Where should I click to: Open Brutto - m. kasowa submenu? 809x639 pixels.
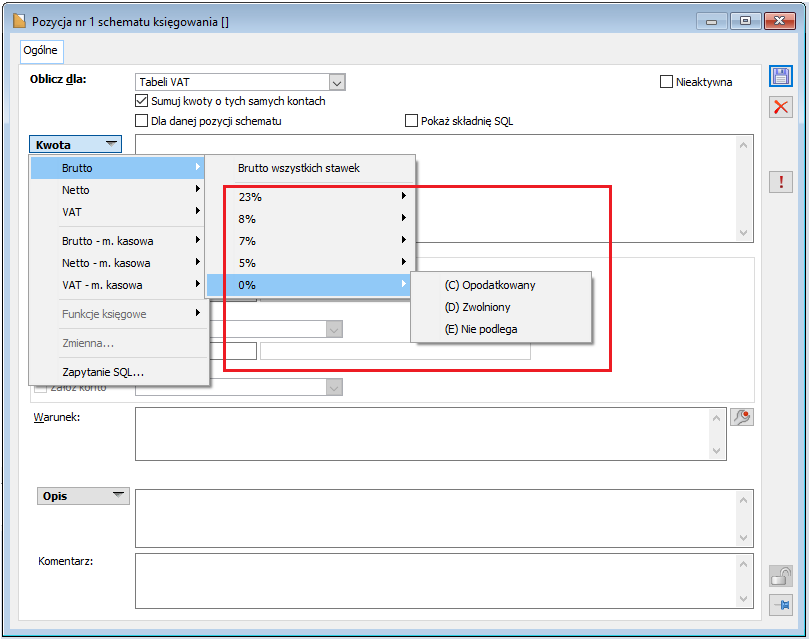[118, 241]
